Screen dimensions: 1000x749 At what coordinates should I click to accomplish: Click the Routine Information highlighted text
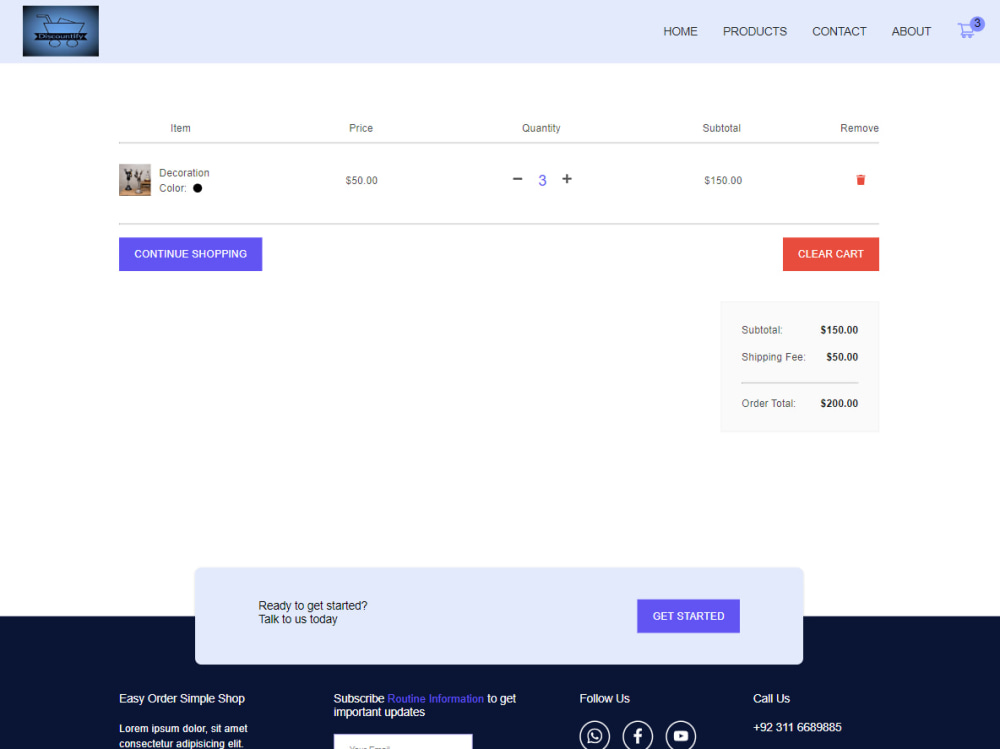(x=436, y=699)
